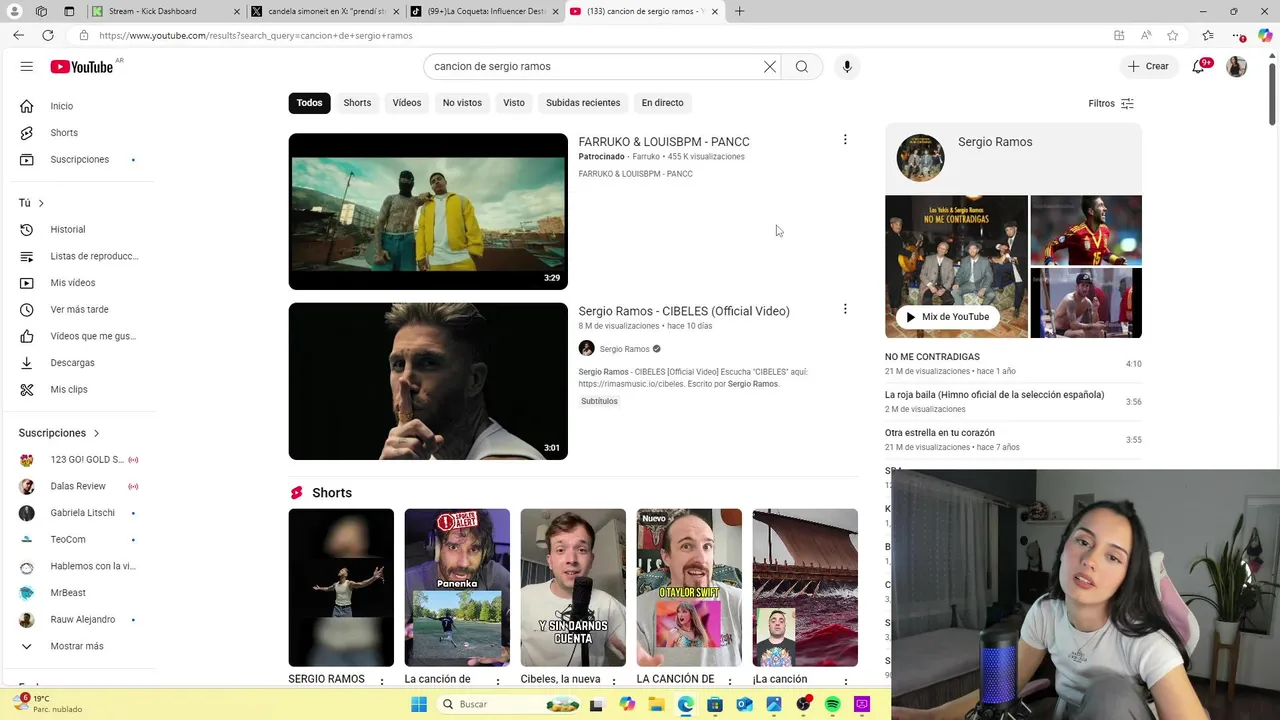Open options menu for Sergio Ramos CIBELES video
Image resolution: width=1280 pixels, height=720 pixels.
pyautogui.click(x=845, y=309)
